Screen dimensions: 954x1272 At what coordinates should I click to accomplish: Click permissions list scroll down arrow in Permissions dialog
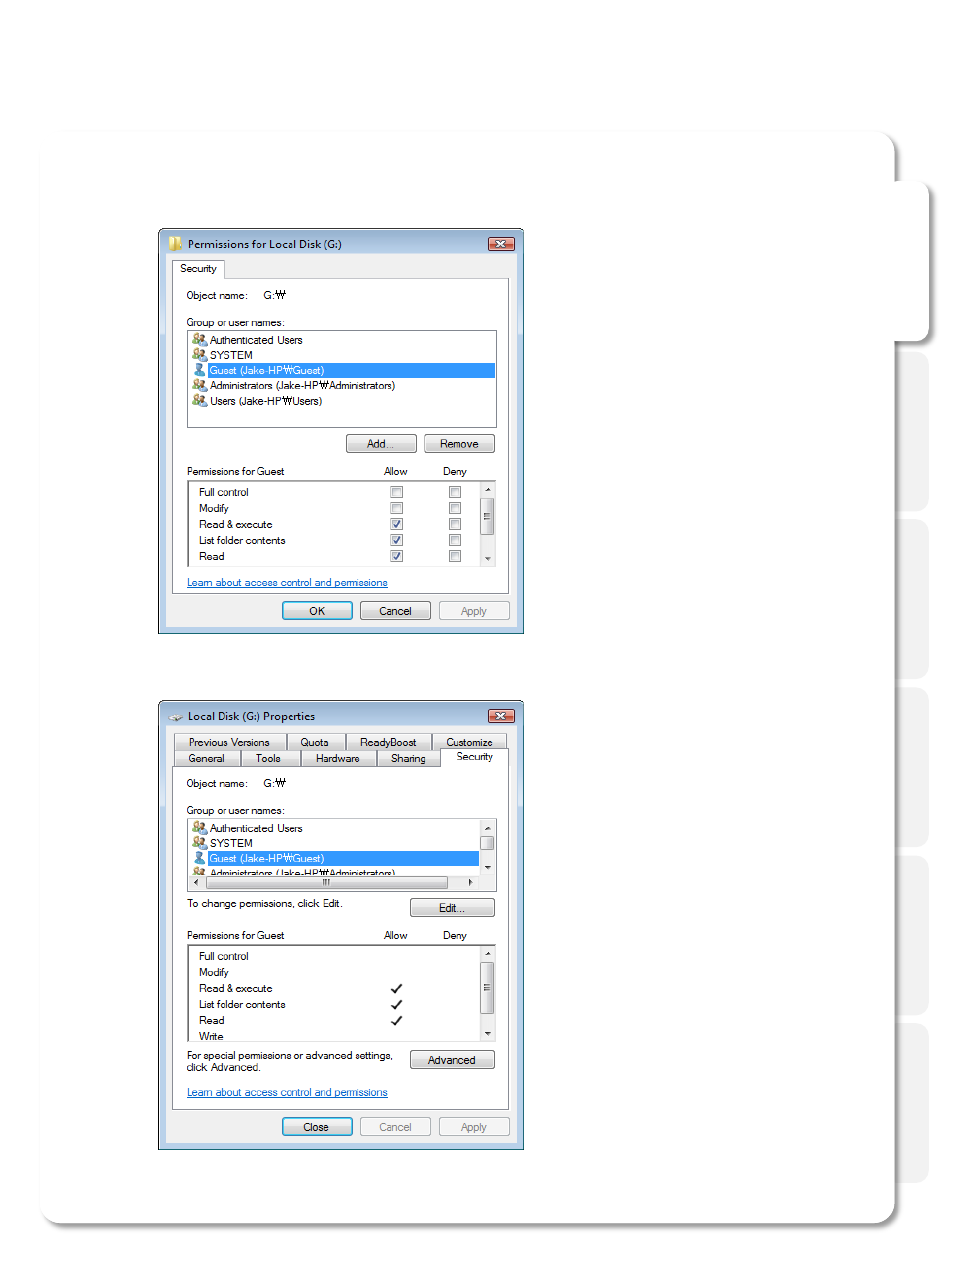(x=488, y=558)
